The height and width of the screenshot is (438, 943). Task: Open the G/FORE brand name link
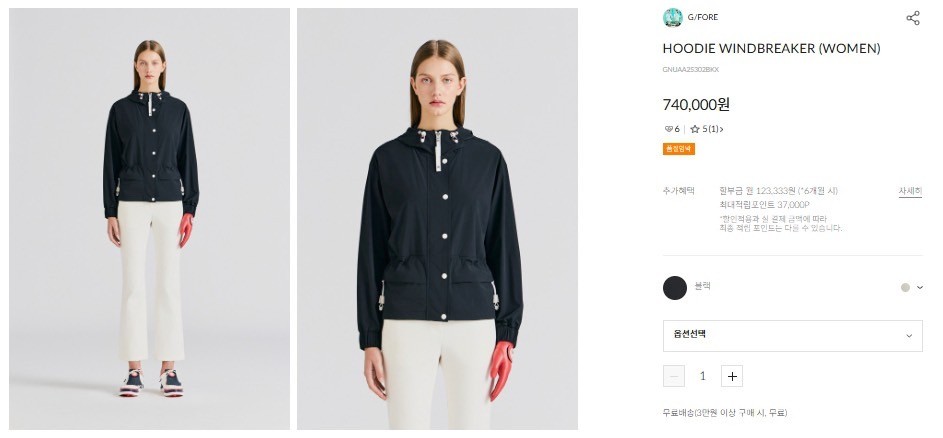pos(702,17)
